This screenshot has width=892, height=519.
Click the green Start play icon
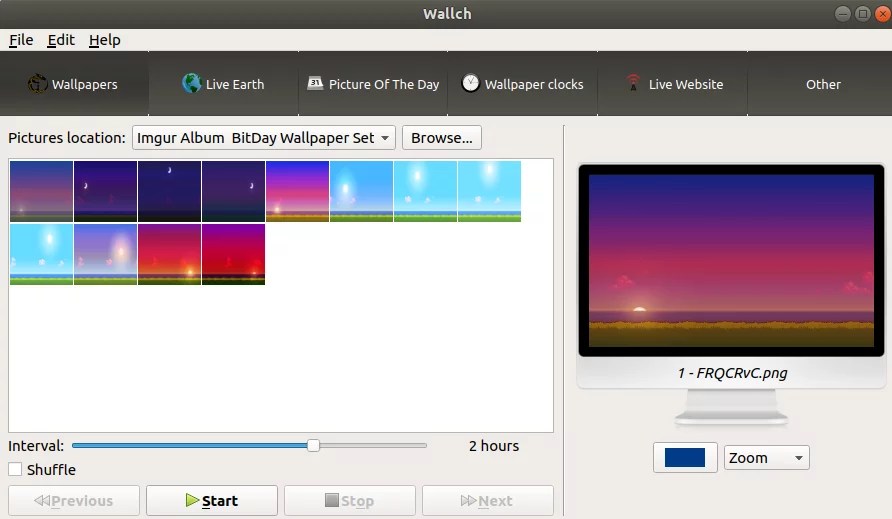pos(192,500)
